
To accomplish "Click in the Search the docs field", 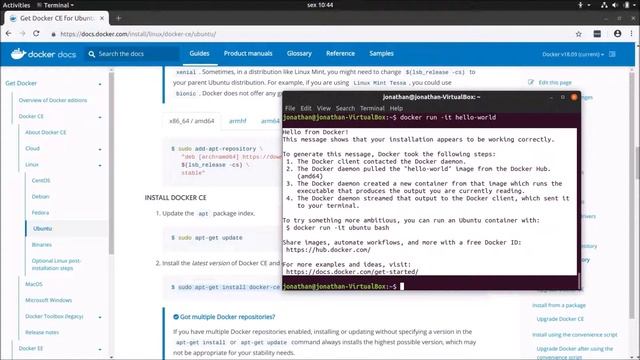I will coord(133,54).
